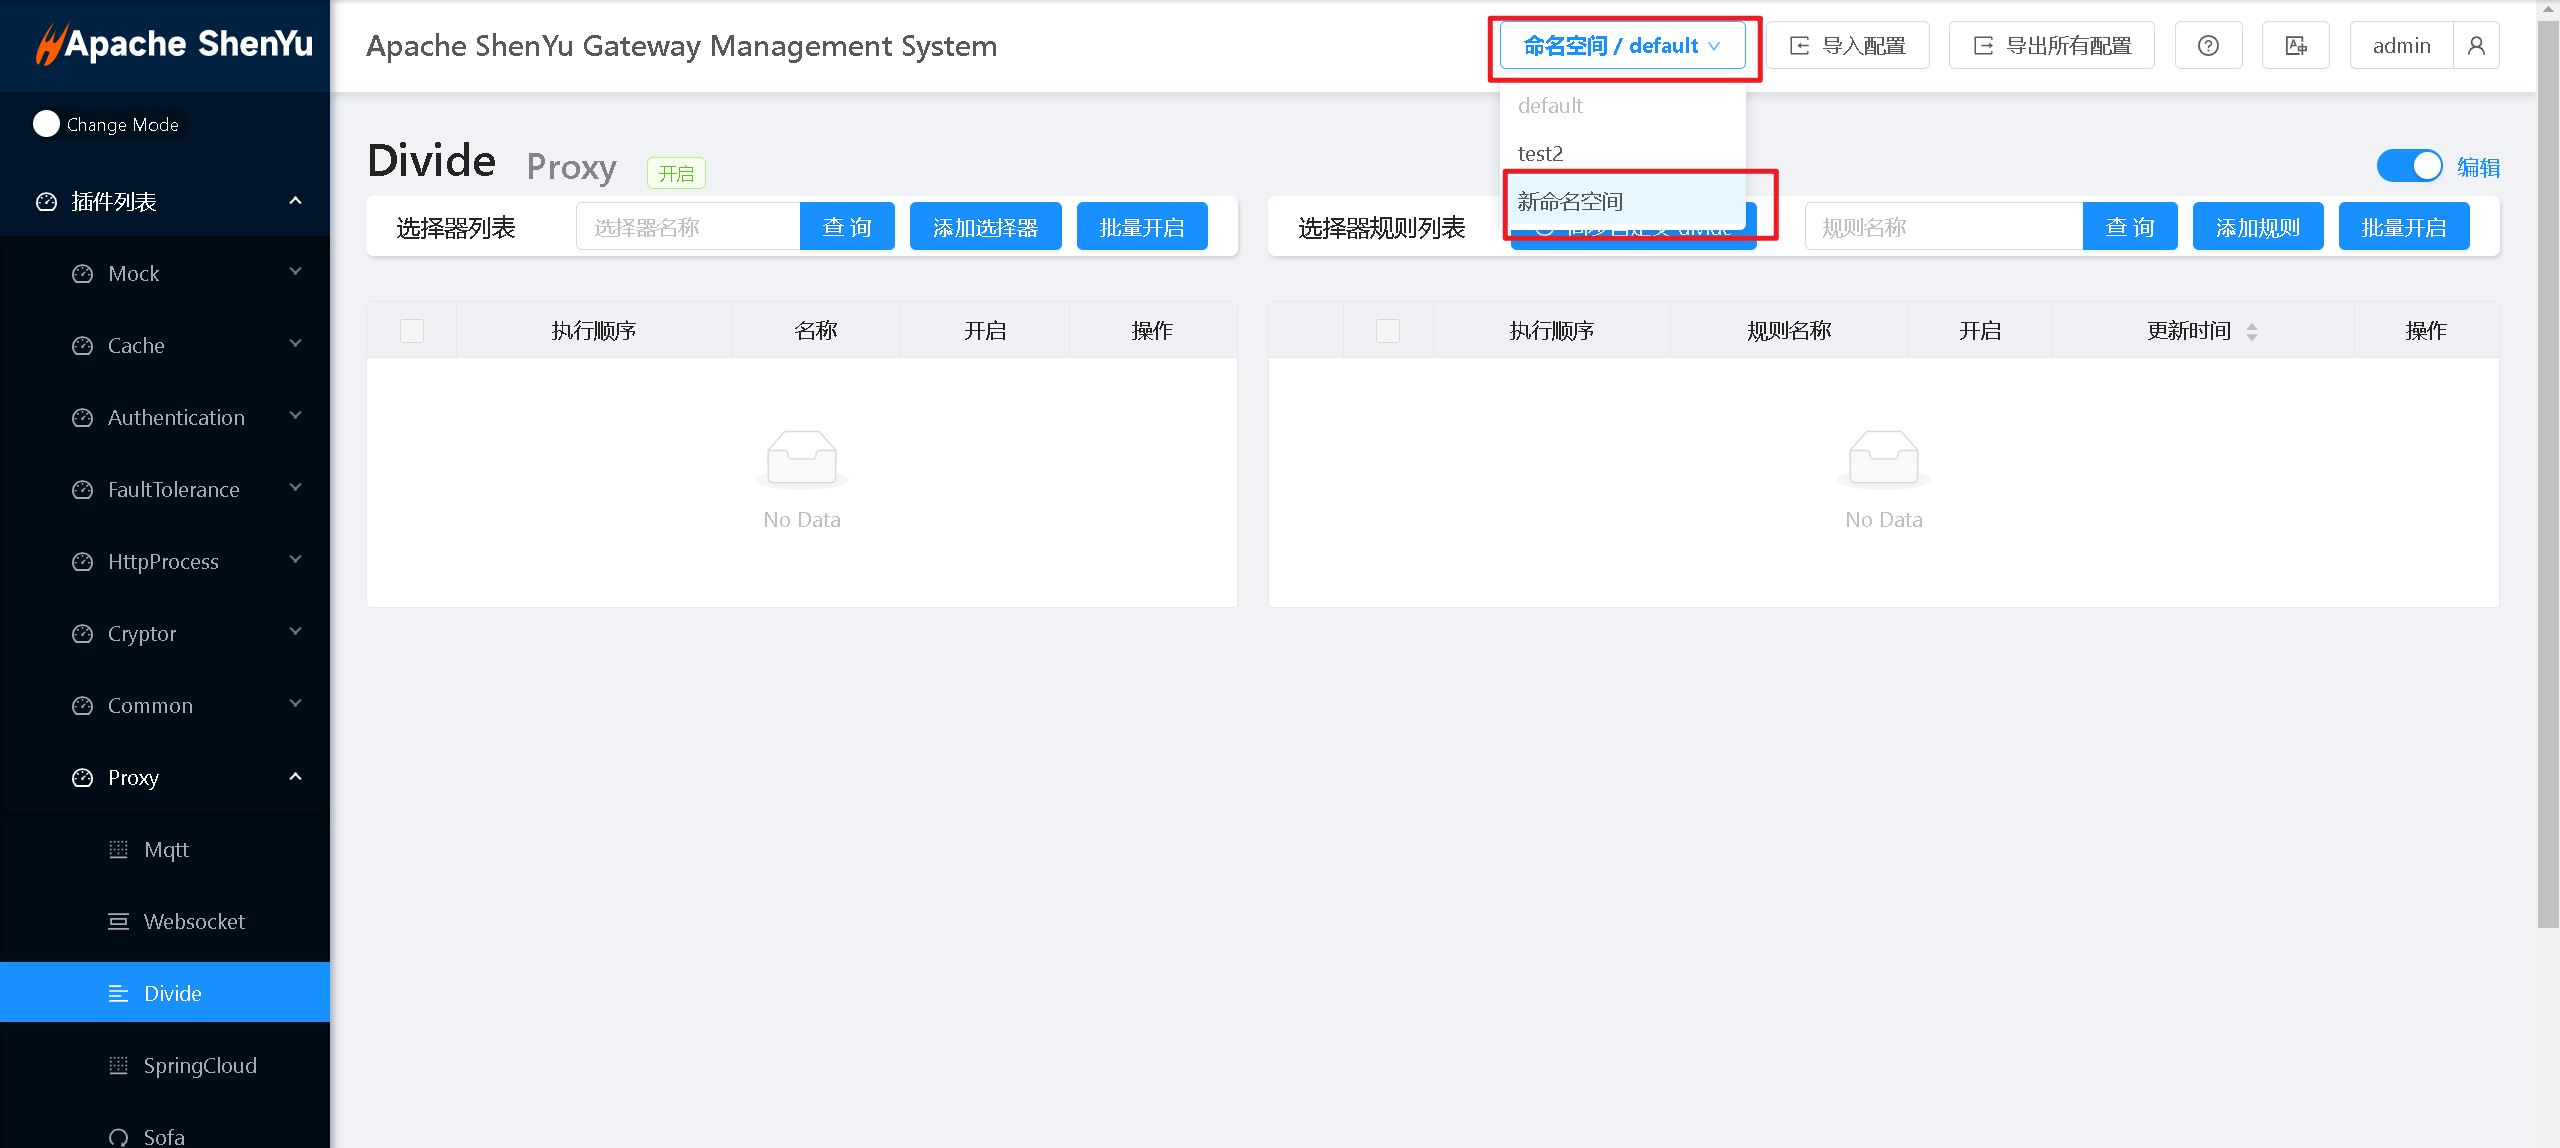The image size is (2560, 1148).
Task: Click the selector name input field
Action: [688, 227]
